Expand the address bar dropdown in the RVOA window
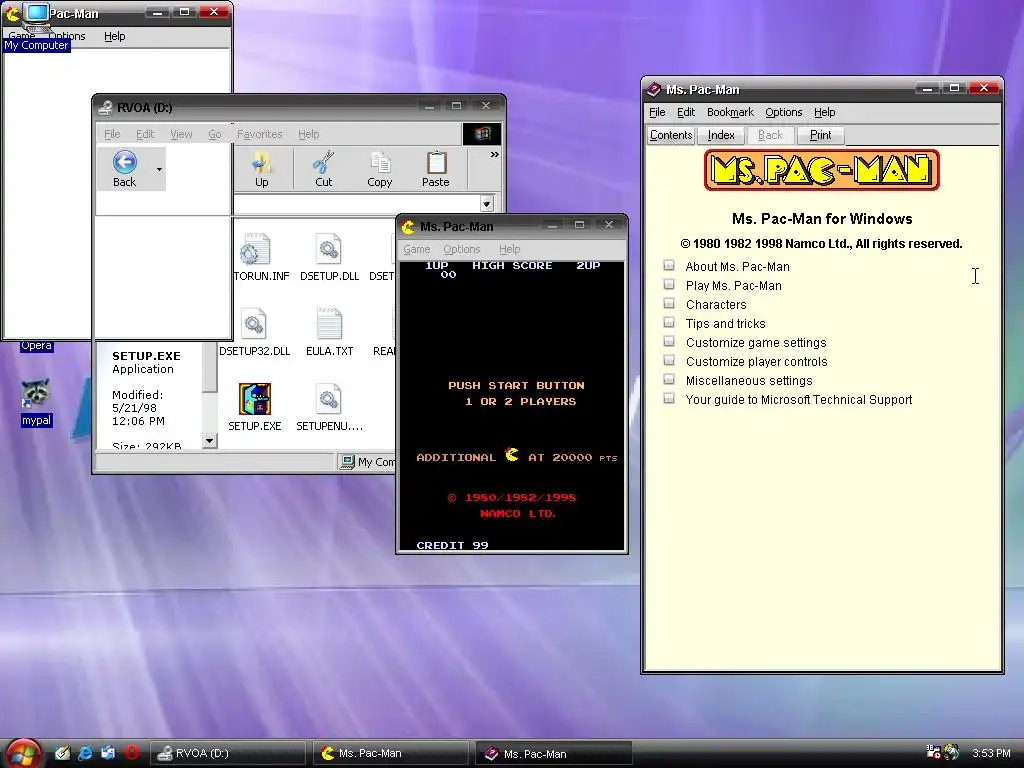The width and height of the screenshot is (1024, 768). point(487,204)
